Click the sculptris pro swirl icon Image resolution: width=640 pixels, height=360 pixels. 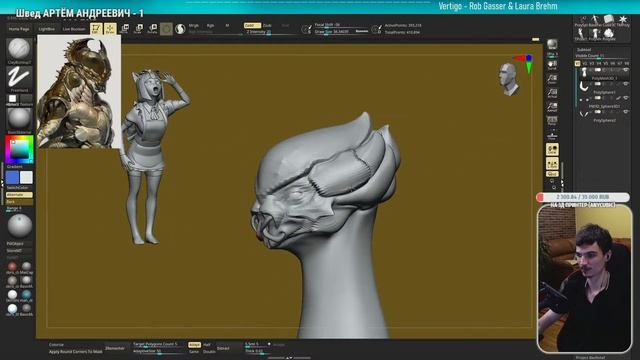click(180, 29)
